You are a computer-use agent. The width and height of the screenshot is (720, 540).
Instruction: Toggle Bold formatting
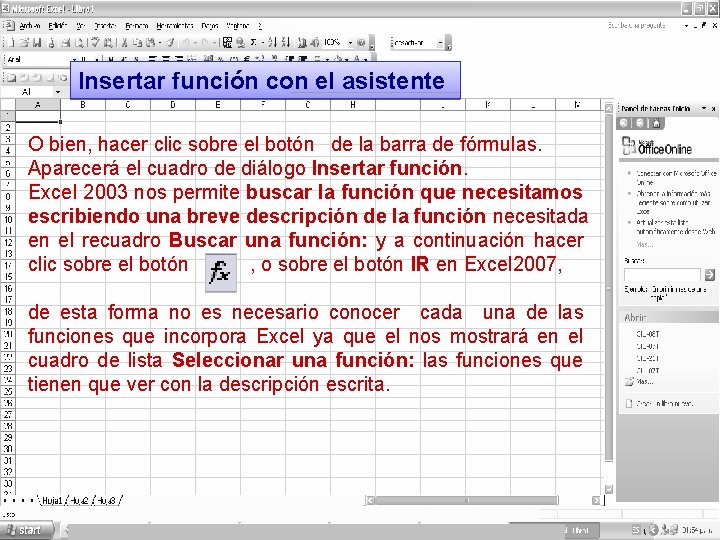(111, 59)
